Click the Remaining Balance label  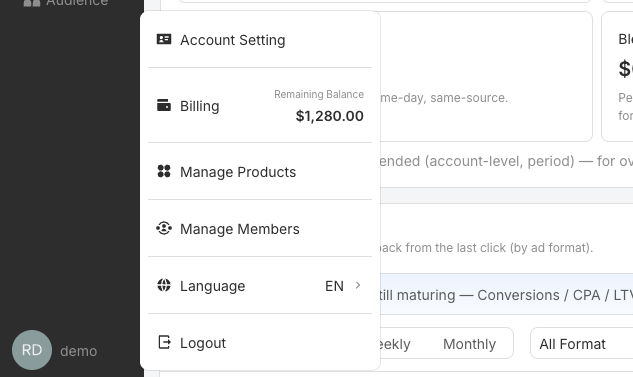(x=319, y=94)
